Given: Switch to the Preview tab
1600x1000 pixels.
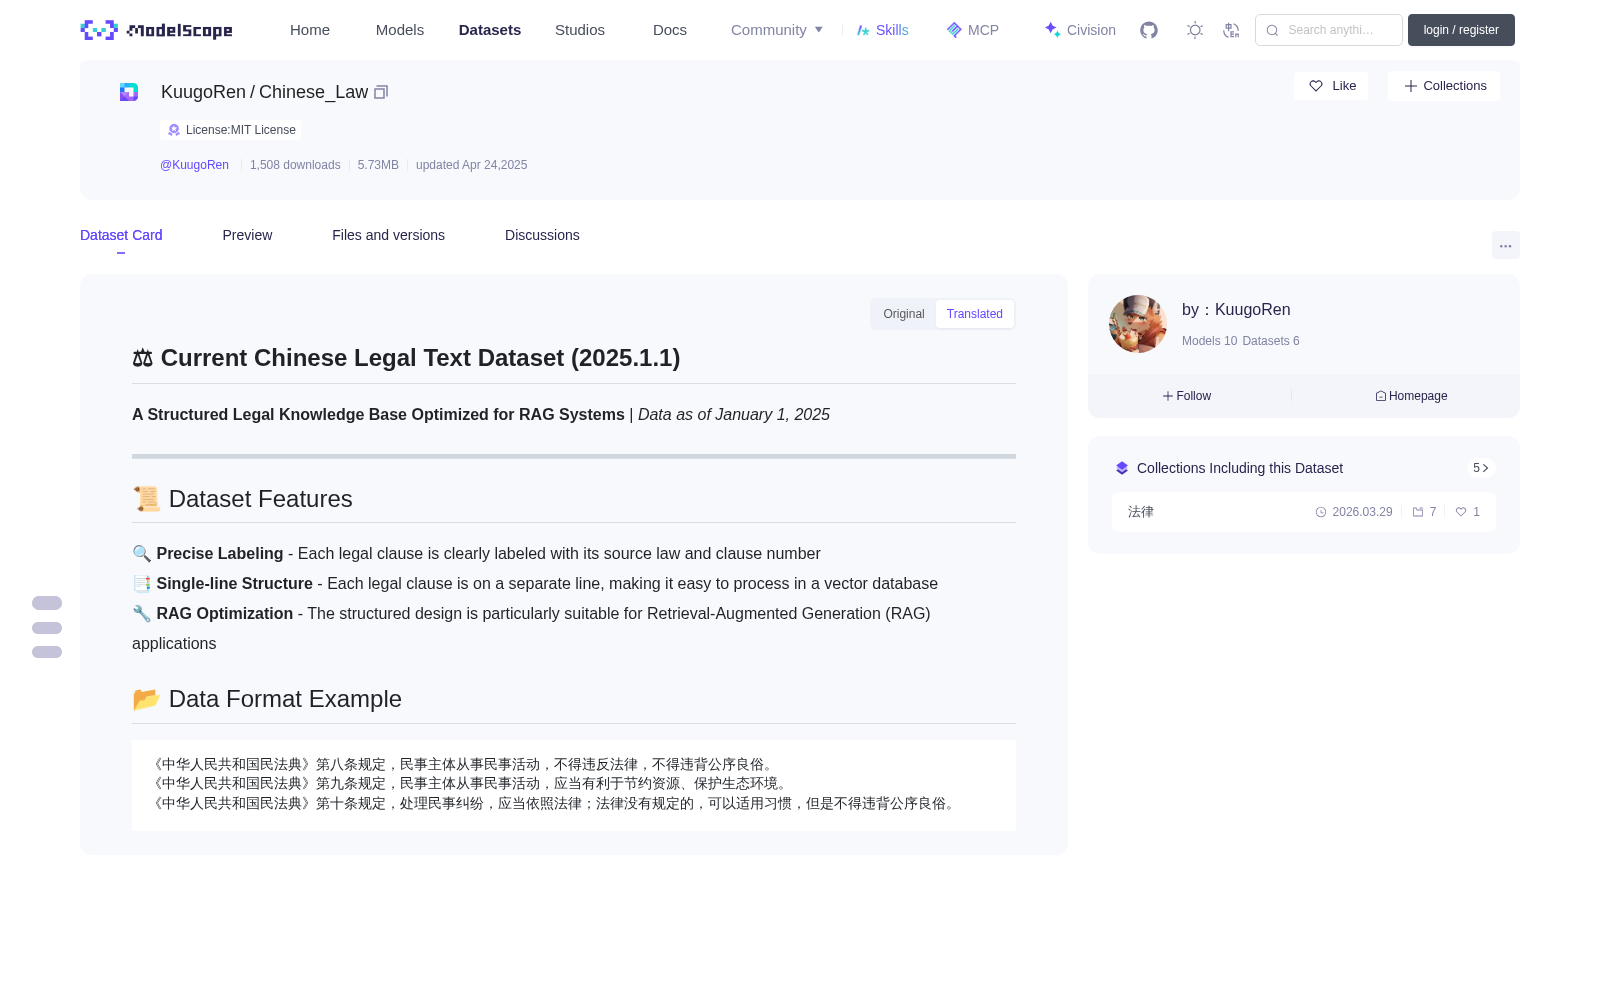Looking at the screenshot, I should point(247,235).
